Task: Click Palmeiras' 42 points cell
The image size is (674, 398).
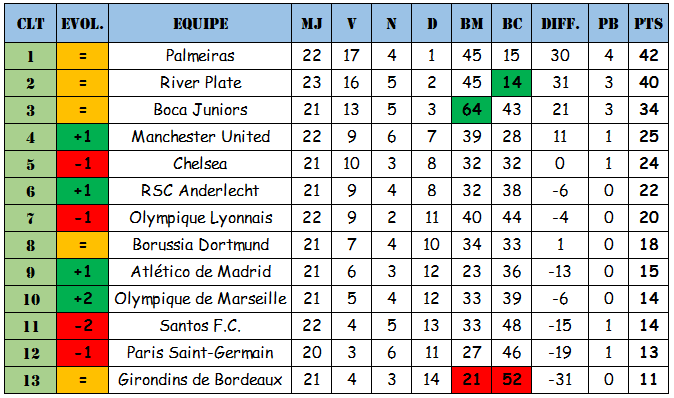Action: click(x=649, y=56)
